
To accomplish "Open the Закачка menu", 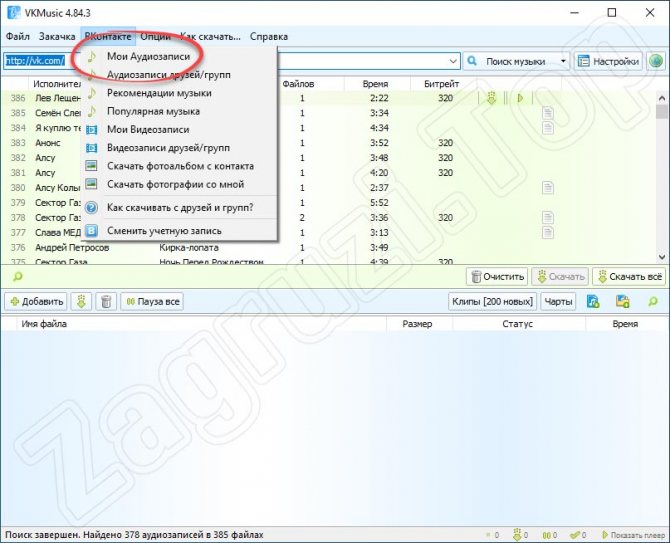I will (57, 37).
